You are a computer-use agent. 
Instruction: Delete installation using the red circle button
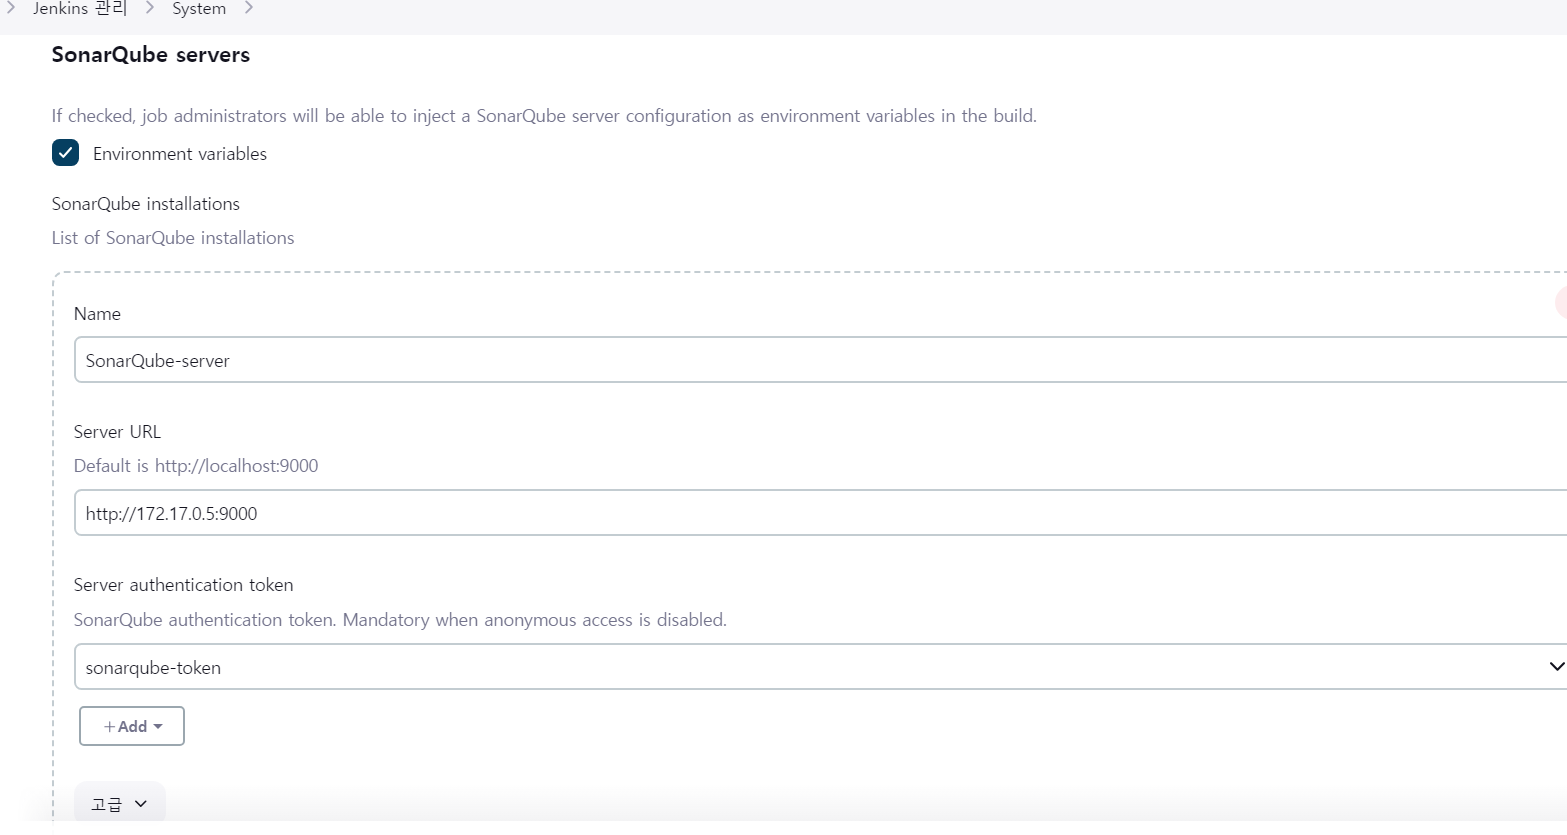[x=1561, y=302]
